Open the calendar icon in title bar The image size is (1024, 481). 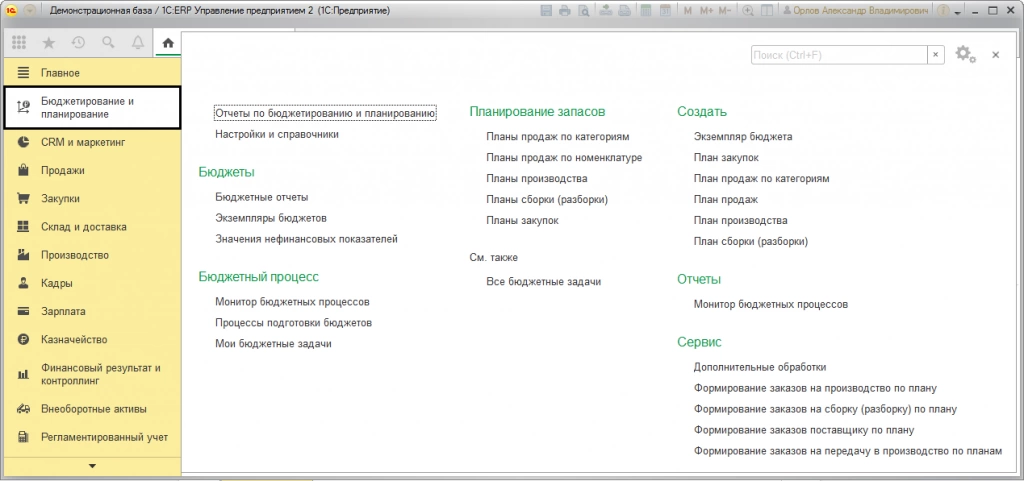coord(665,11)
